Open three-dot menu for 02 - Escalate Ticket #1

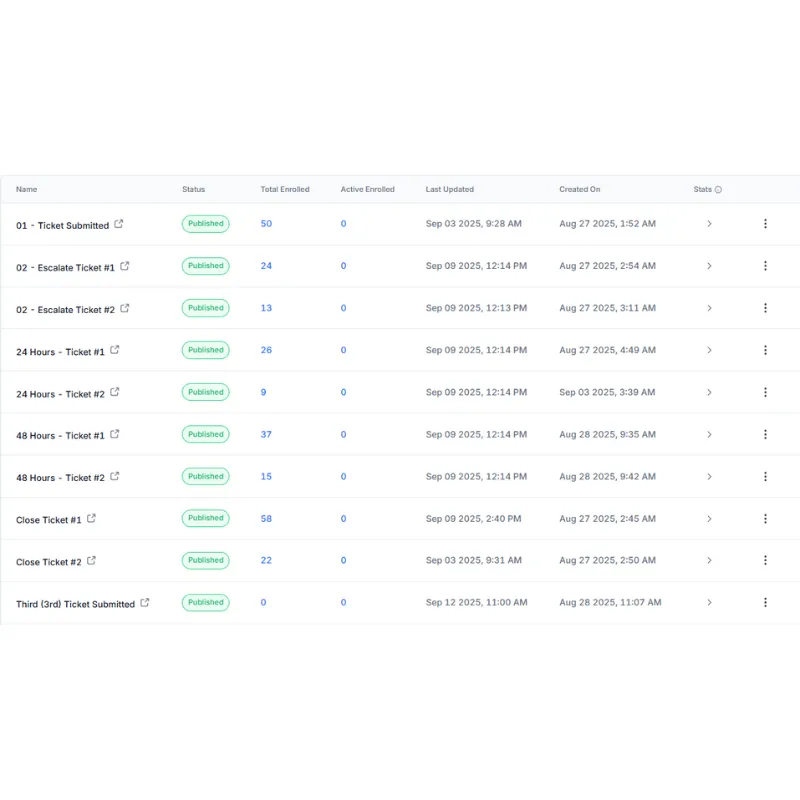coord(765,266)
